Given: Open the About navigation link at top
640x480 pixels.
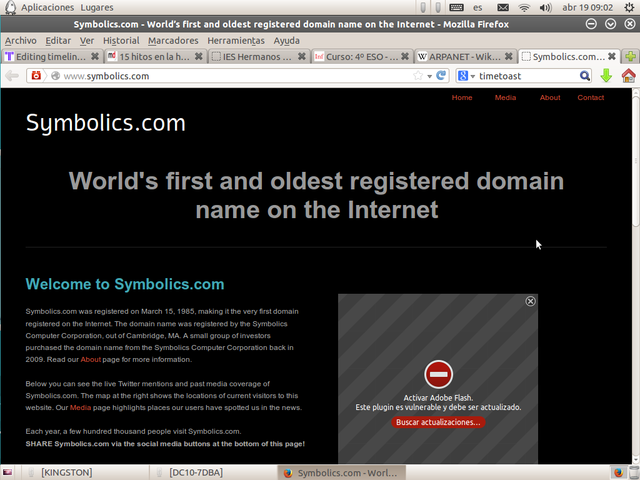Looking at the screenshot, I should point(550,98).
